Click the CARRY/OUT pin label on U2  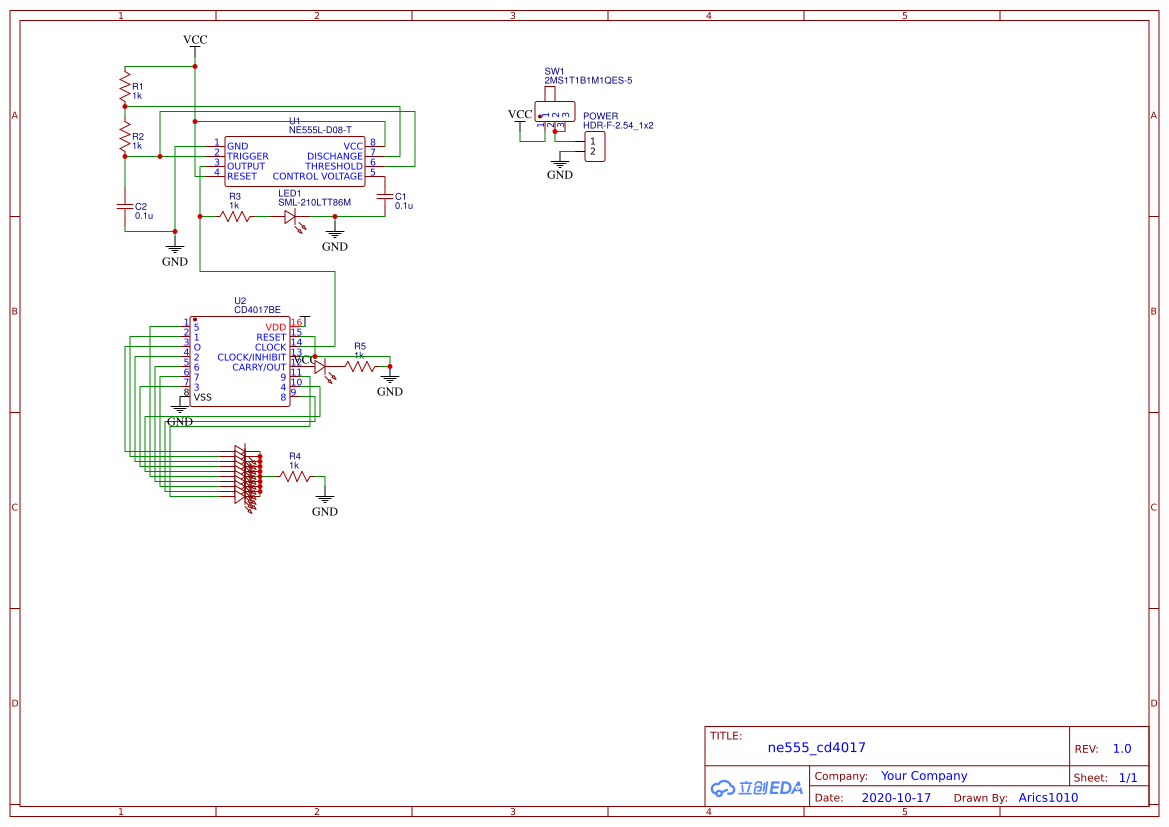point(259,367)
